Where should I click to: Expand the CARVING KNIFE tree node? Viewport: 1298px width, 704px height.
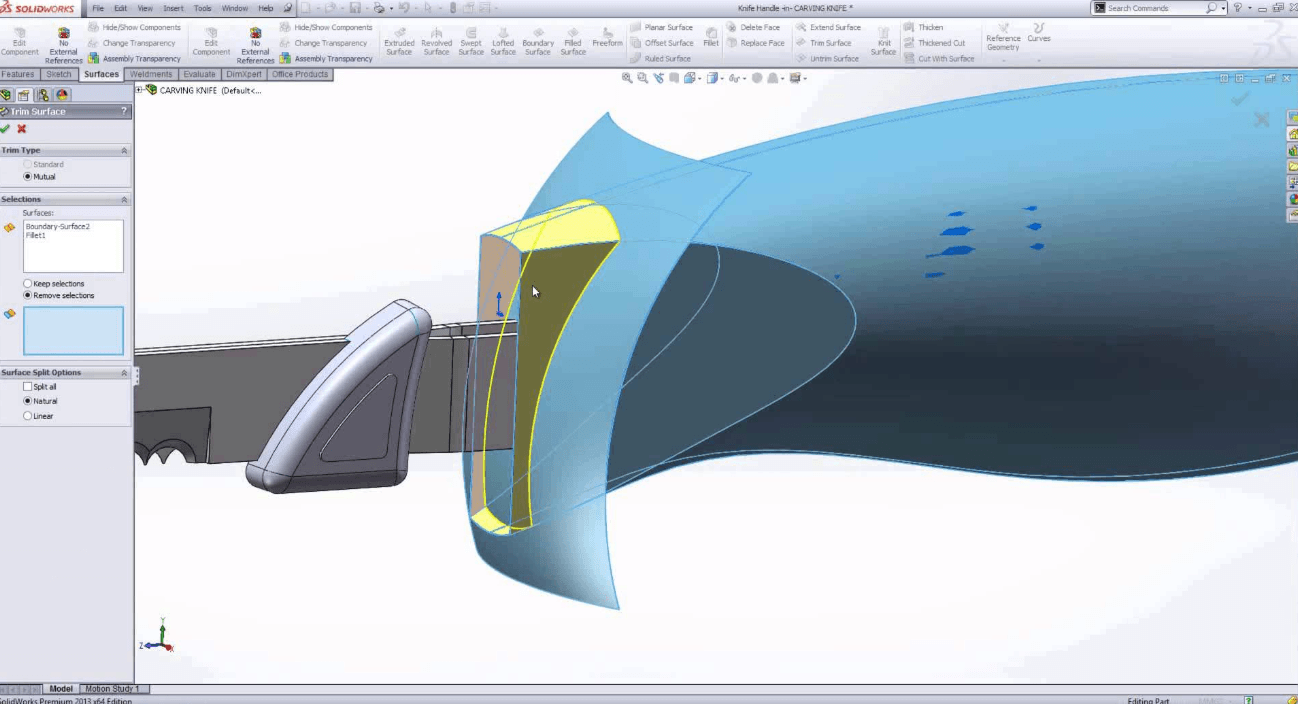(140, 90)
